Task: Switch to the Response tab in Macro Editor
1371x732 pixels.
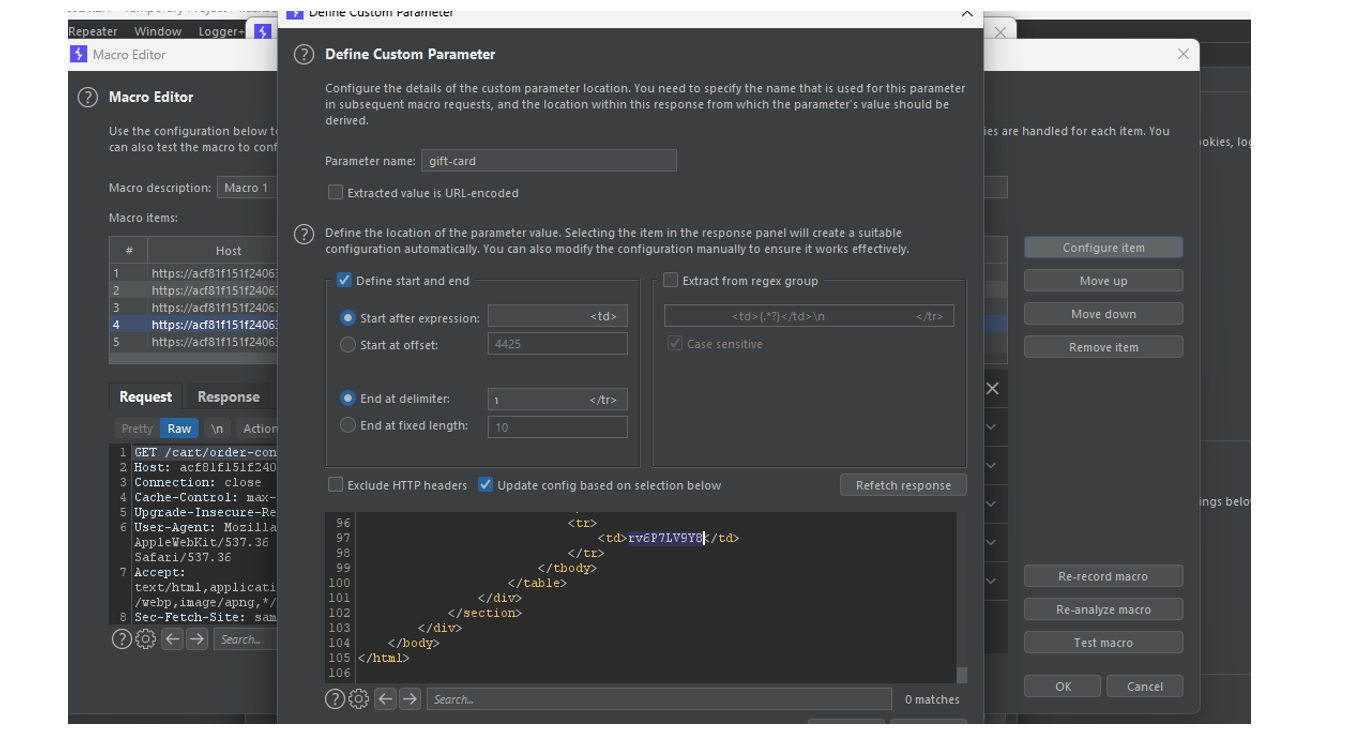Action: (x=228, y=397)
